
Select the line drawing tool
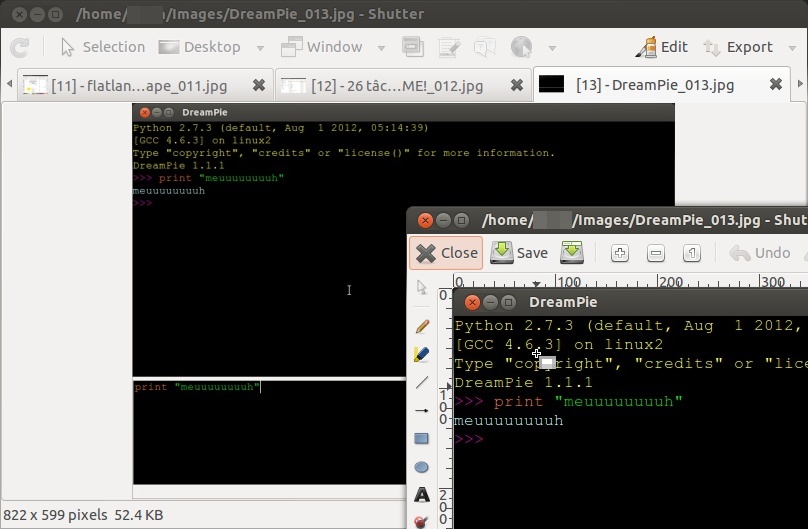[422, 382]
